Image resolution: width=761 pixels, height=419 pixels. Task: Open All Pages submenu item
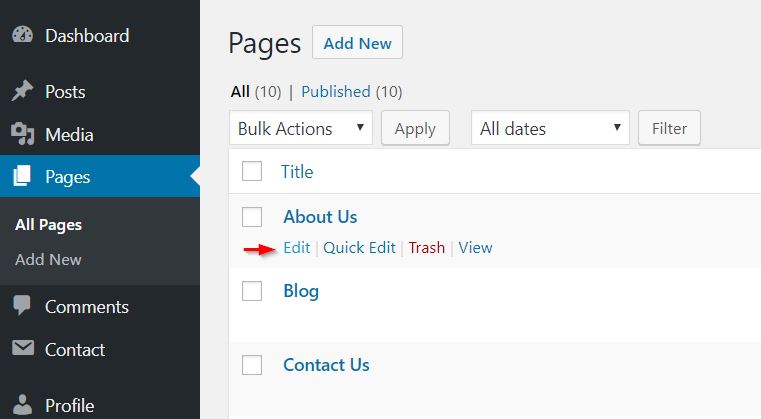(x=48, y=225)
